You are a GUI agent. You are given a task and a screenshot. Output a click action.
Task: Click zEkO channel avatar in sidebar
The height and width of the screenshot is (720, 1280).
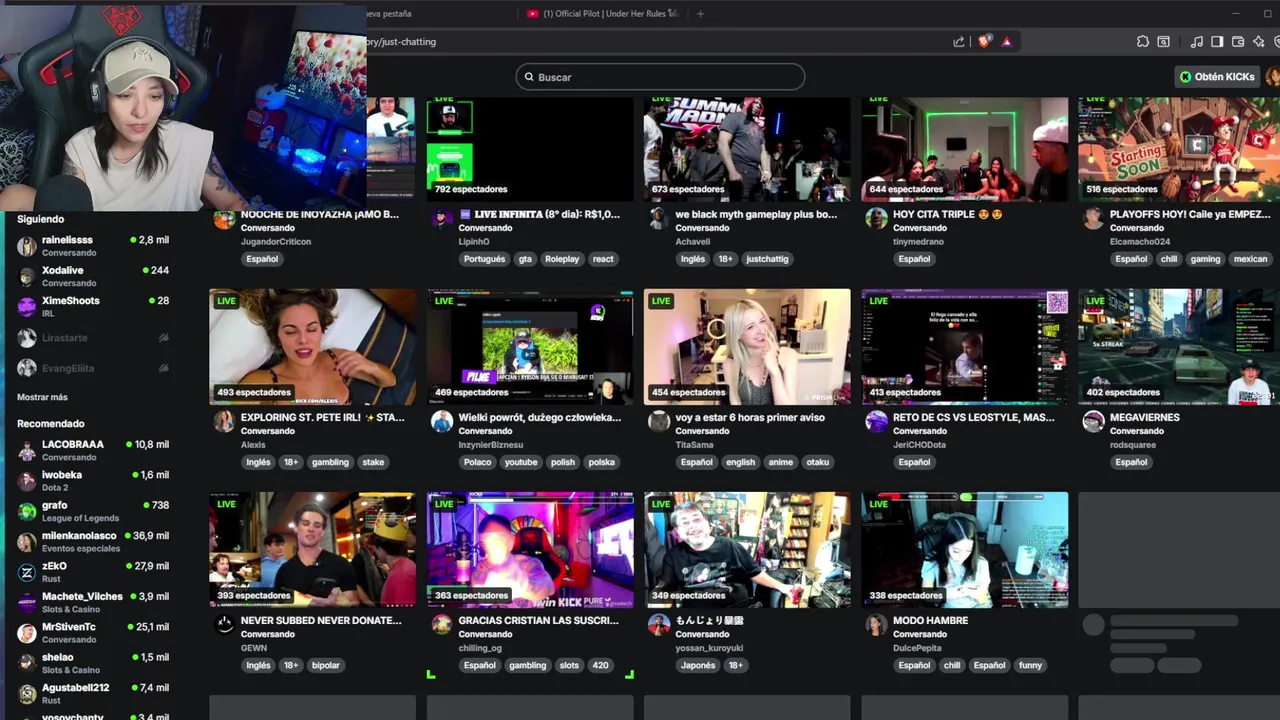click(x=27, y=572)
